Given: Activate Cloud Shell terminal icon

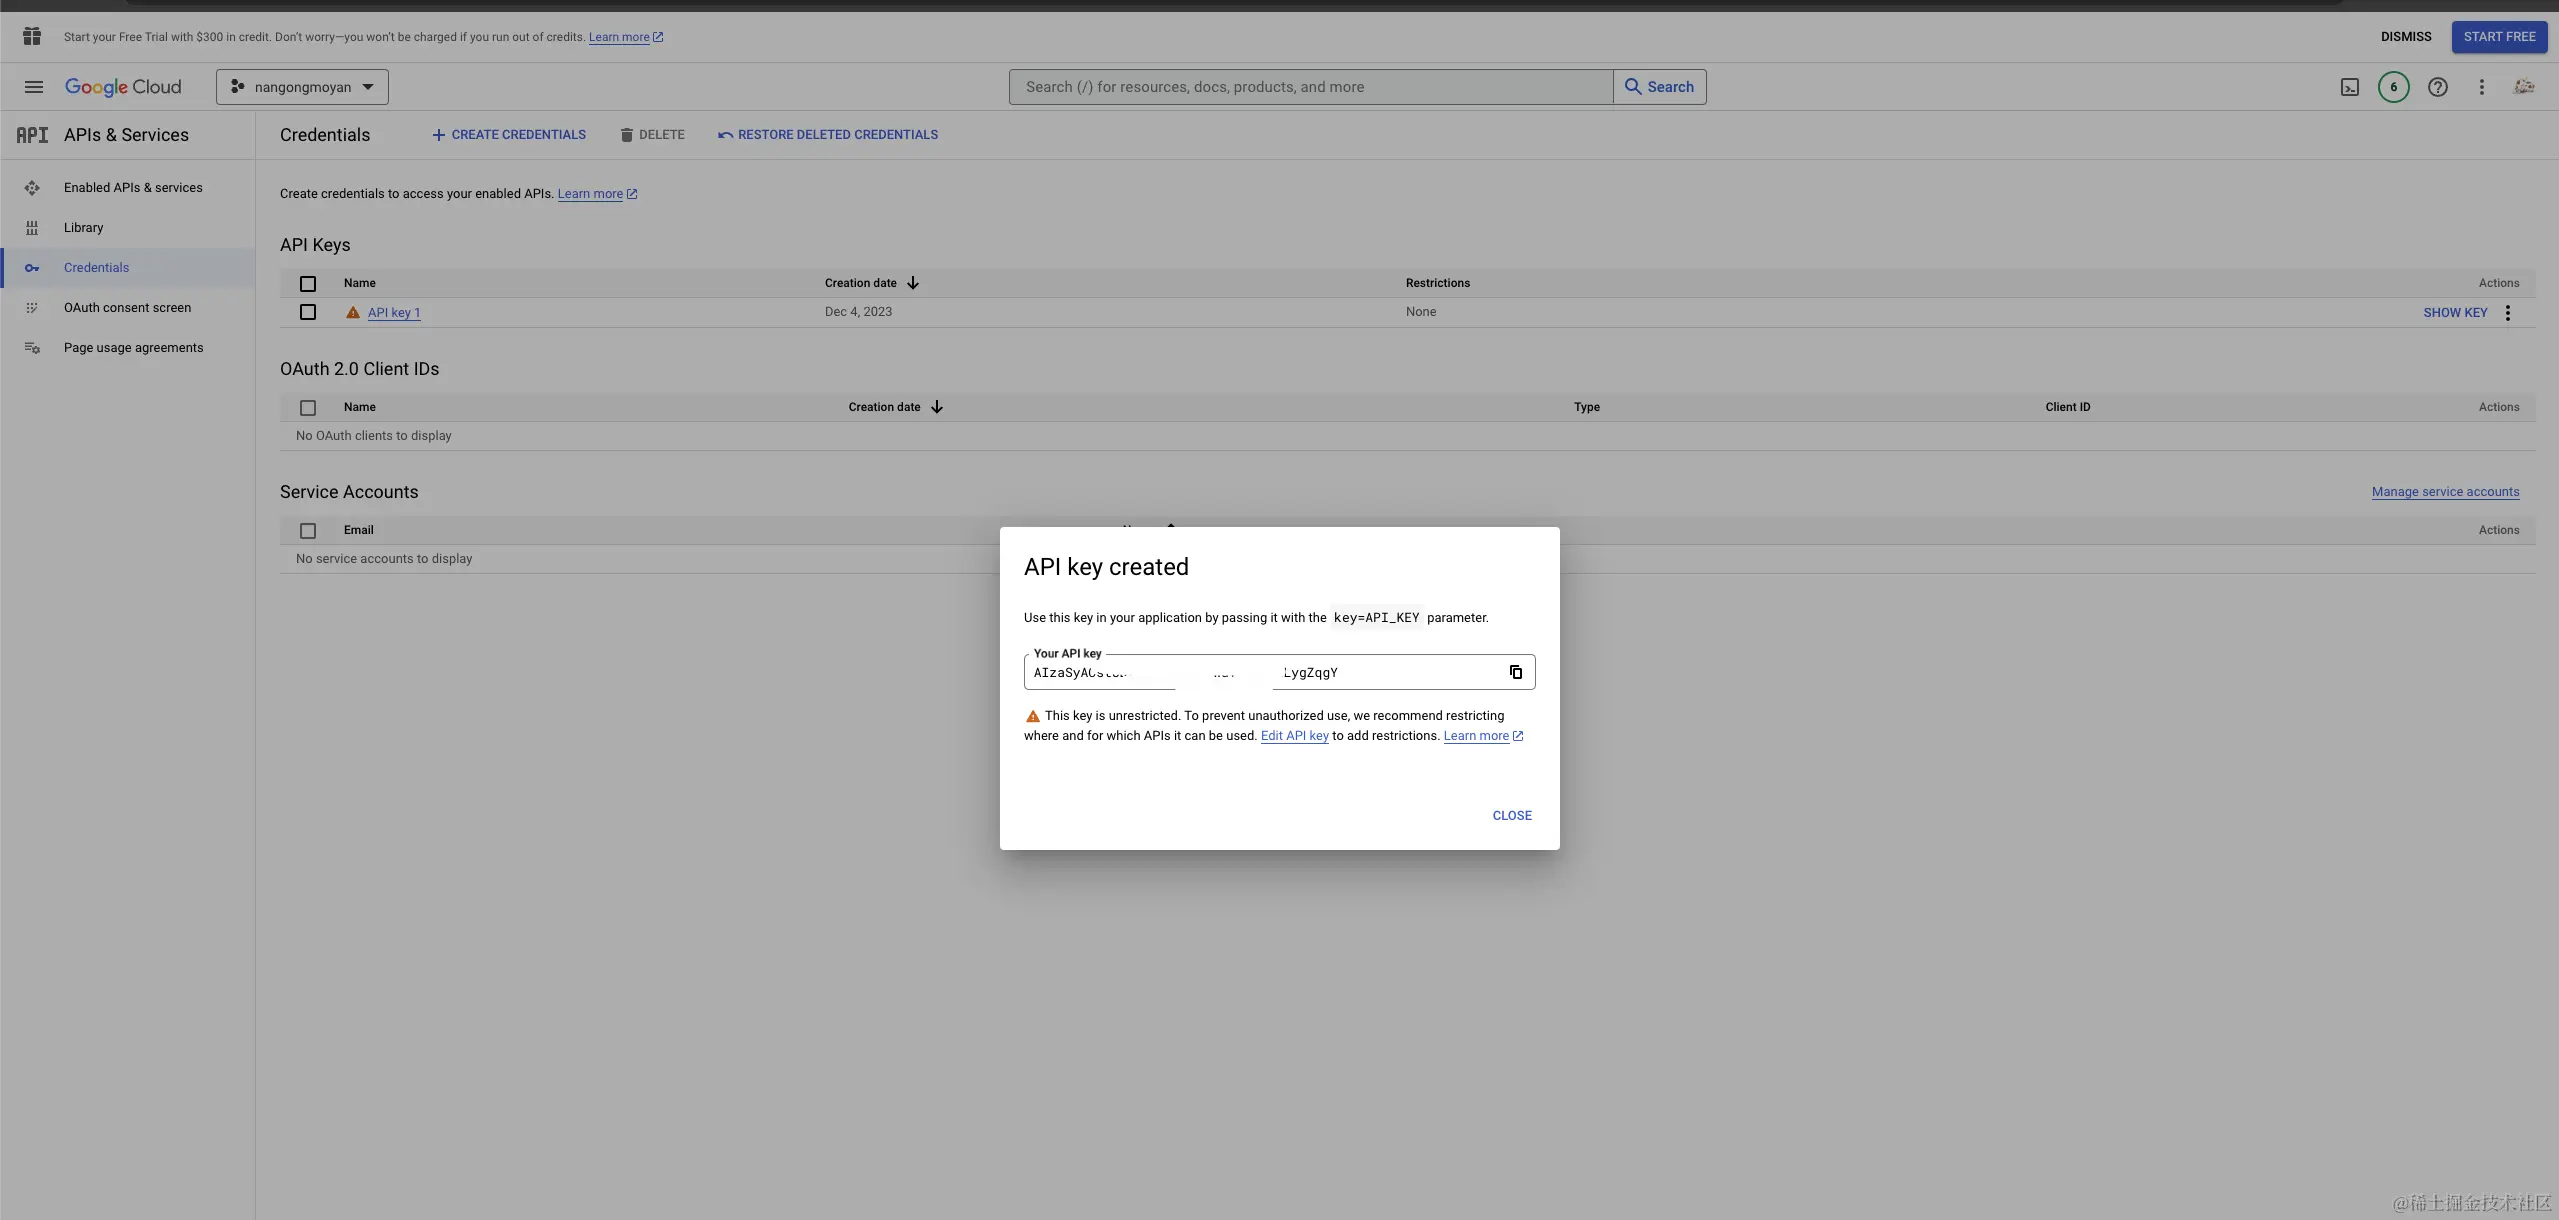Looking at the screenshot, I should click(x=2349, y=87).
